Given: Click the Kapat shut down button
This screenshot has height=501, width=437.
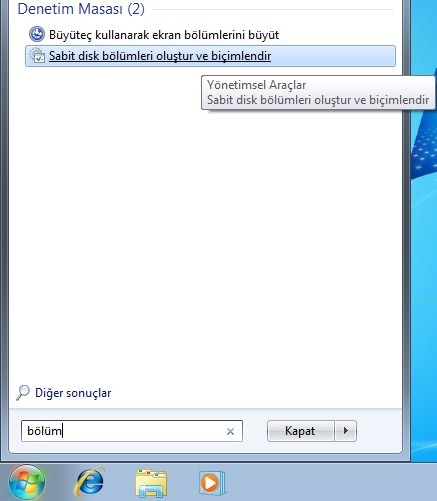Looking at the screenshot, I should [300, 431].
